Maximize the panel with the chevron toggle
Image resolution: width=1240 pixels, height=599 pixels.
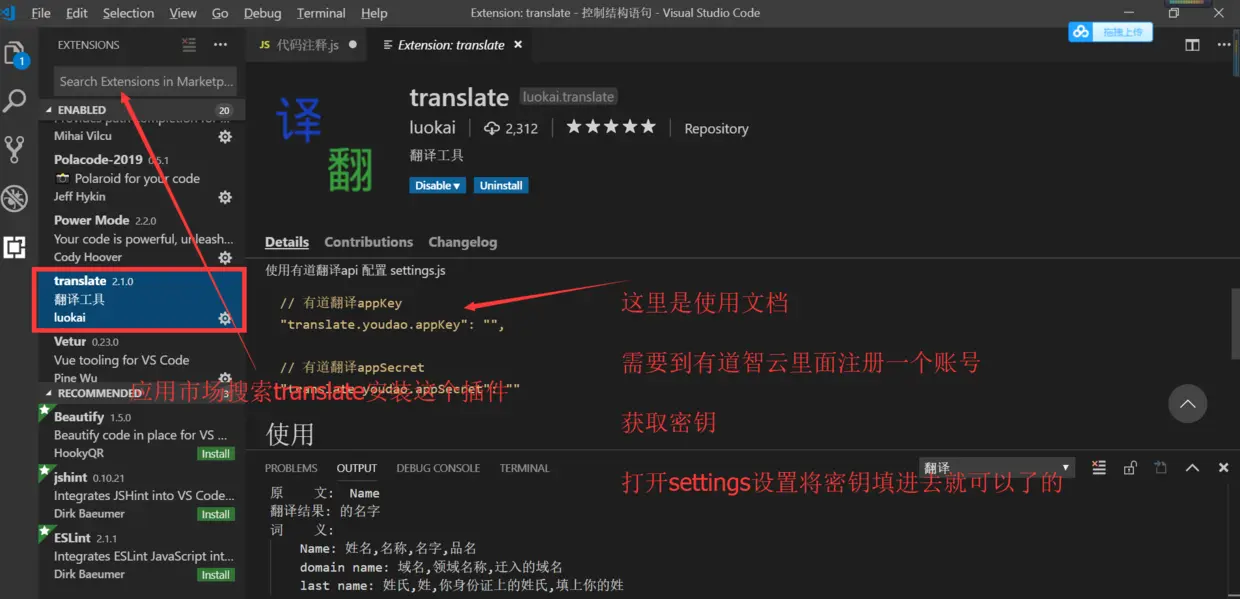1191,467
